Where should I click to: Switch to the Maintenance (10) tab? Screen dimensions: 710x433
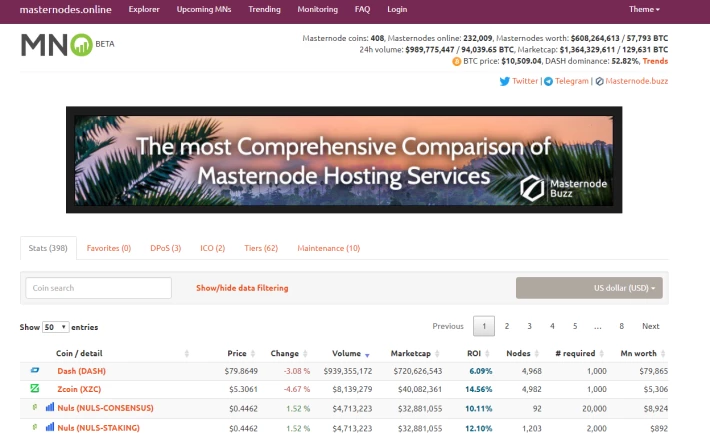pos(329,248)
